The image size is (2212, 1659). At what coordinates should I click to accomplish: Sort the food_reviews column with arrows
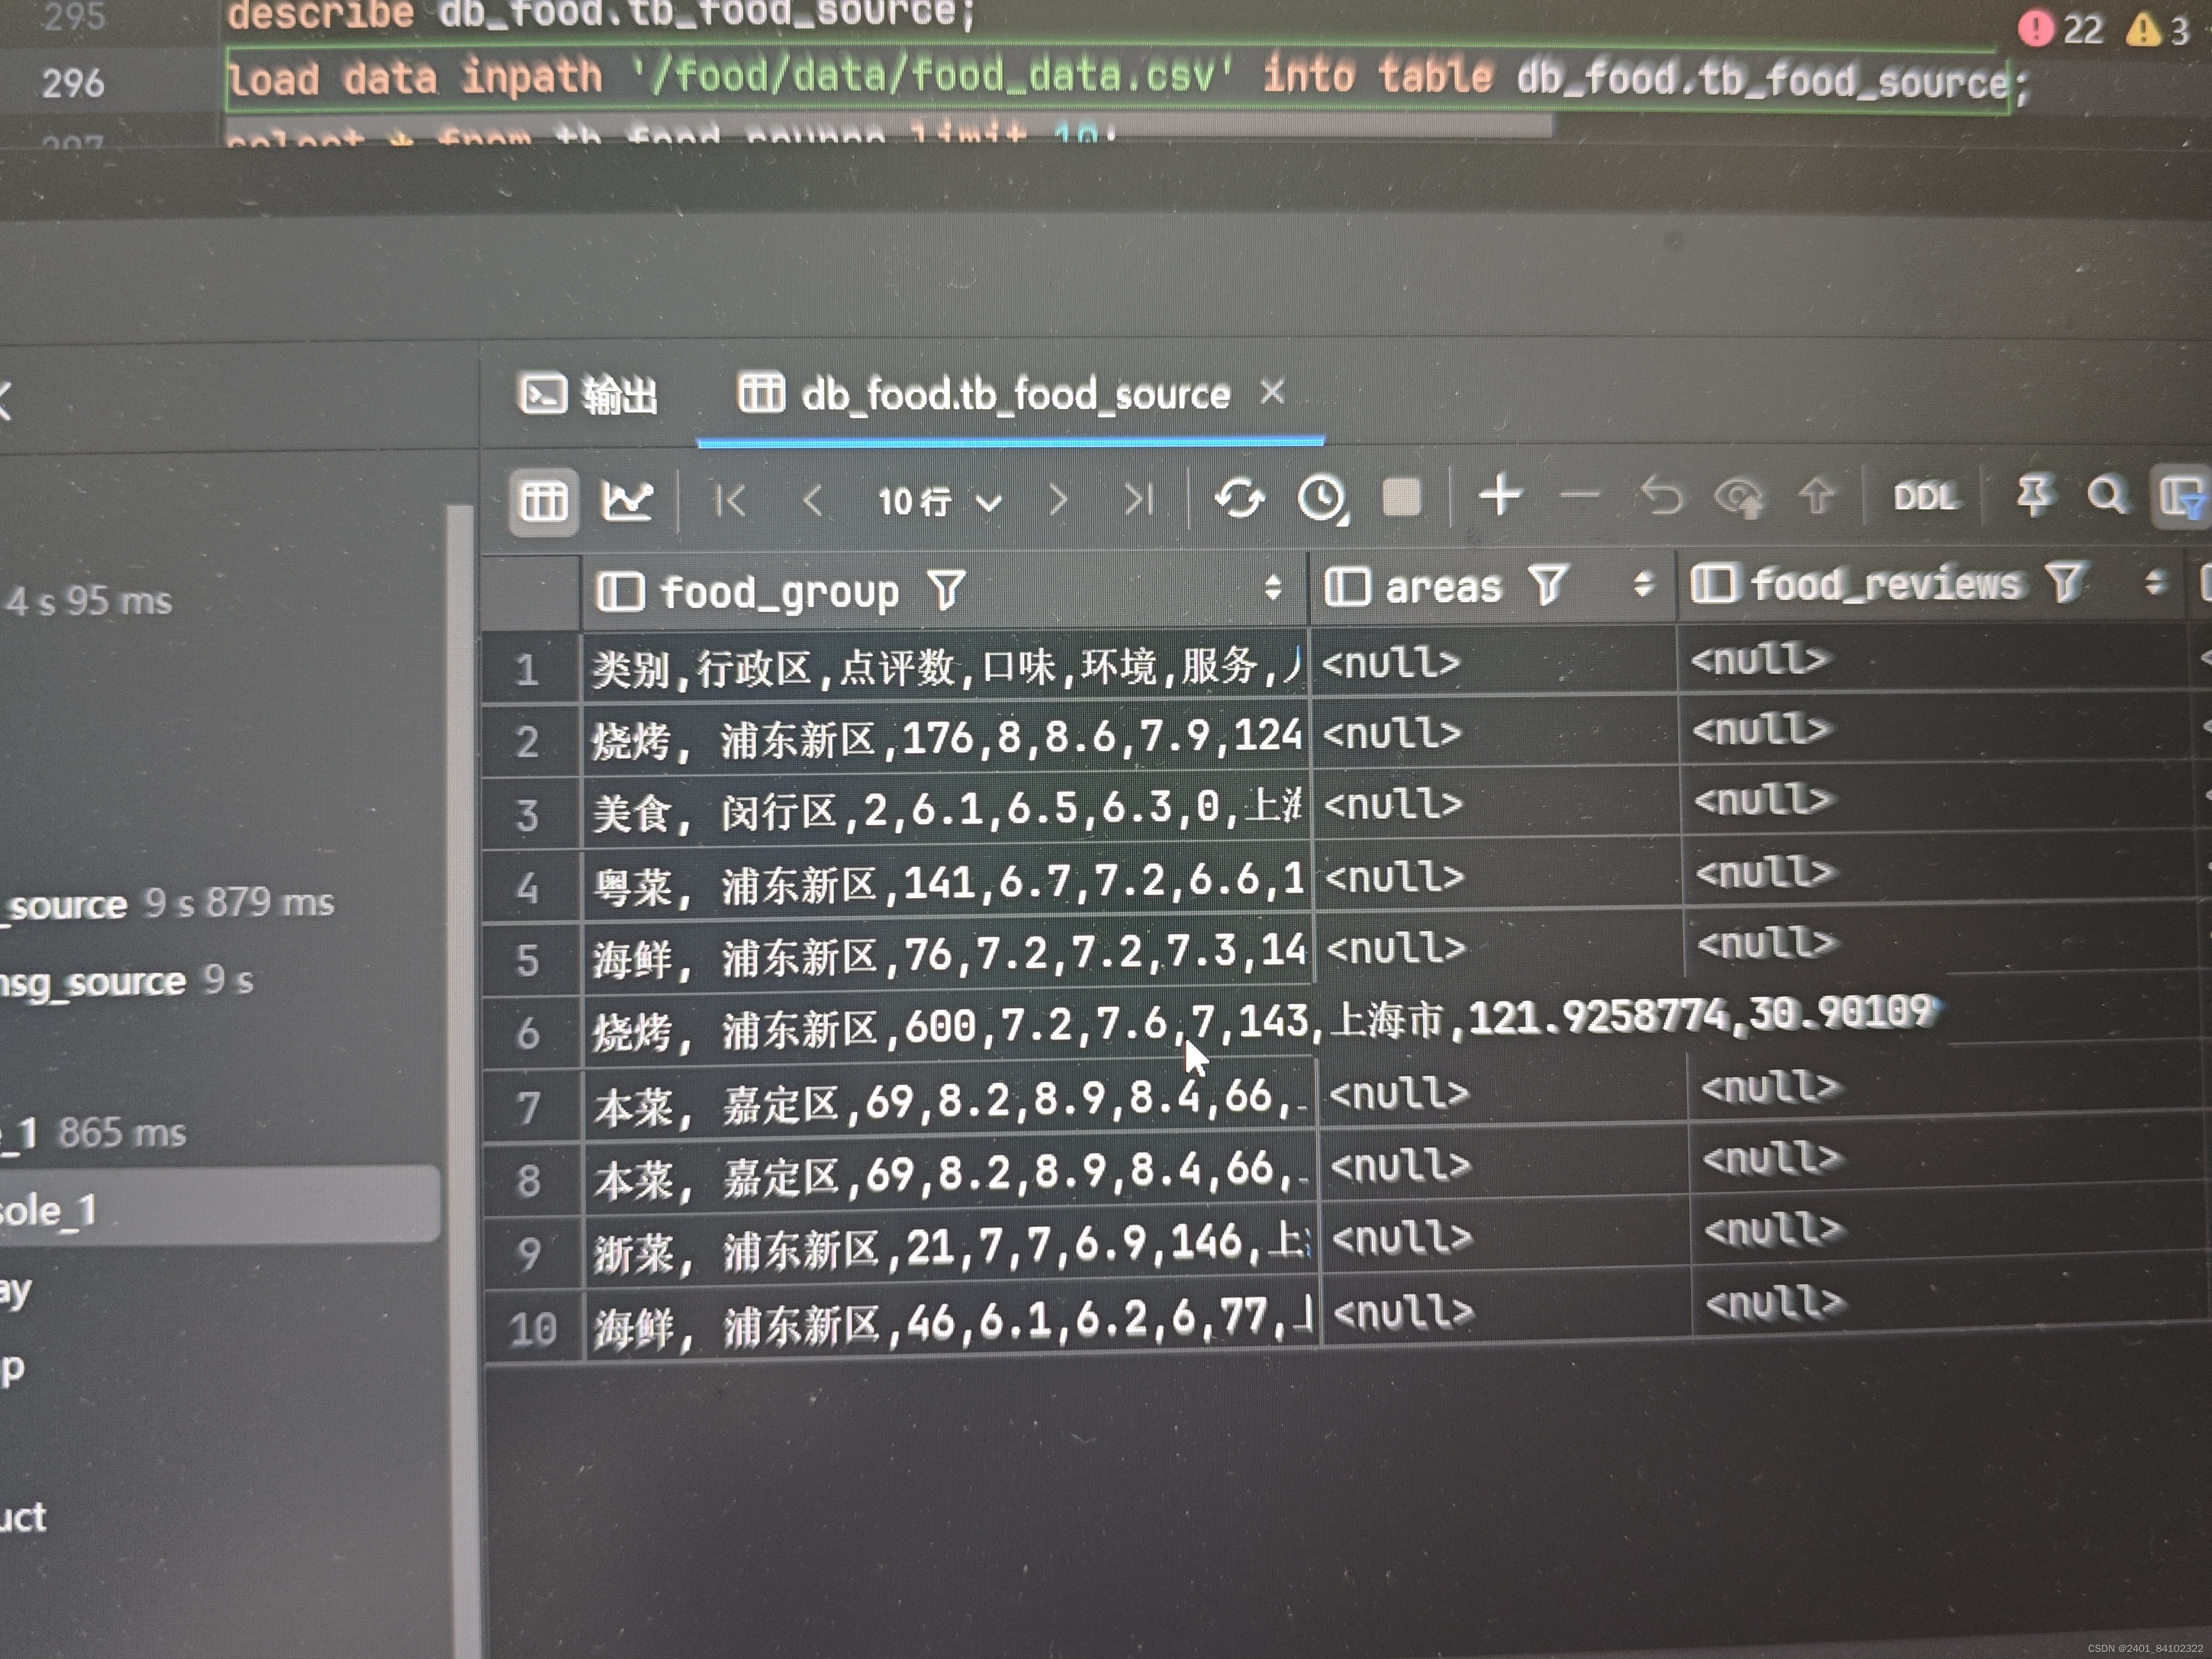point(2155,582)
